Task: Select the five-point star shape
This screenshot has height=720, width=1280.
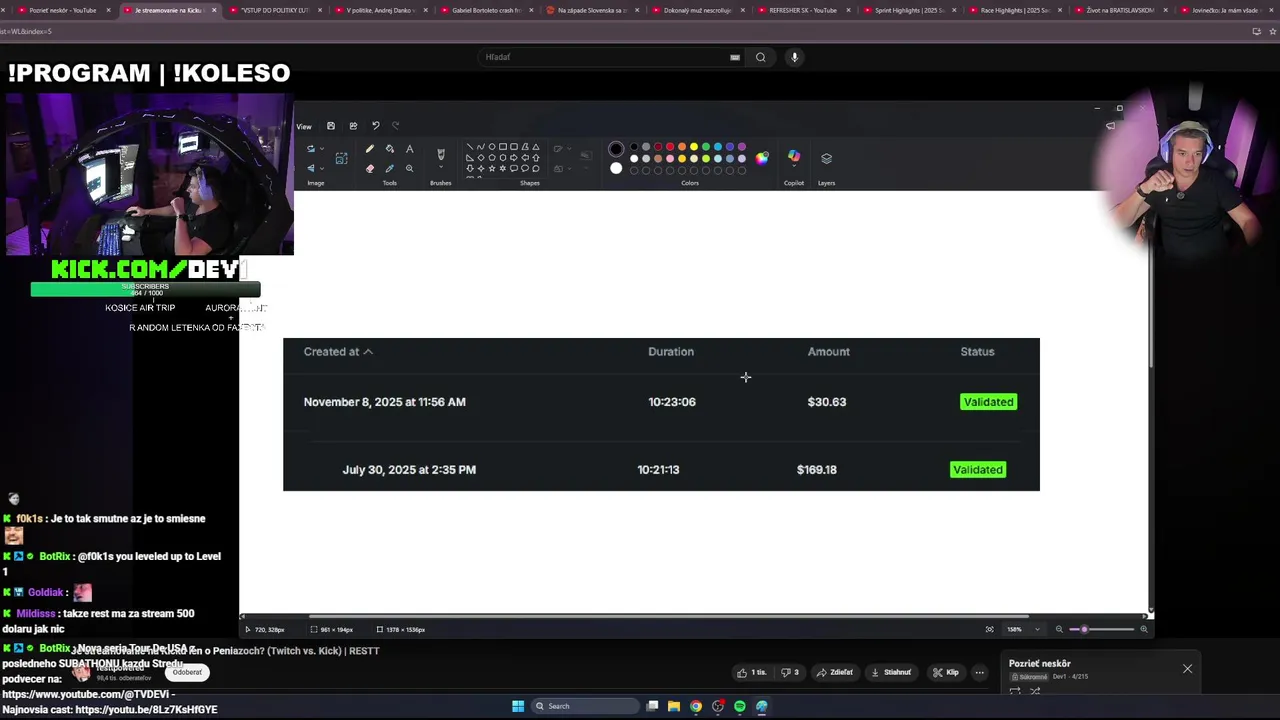Action: [x=492, y=169]
